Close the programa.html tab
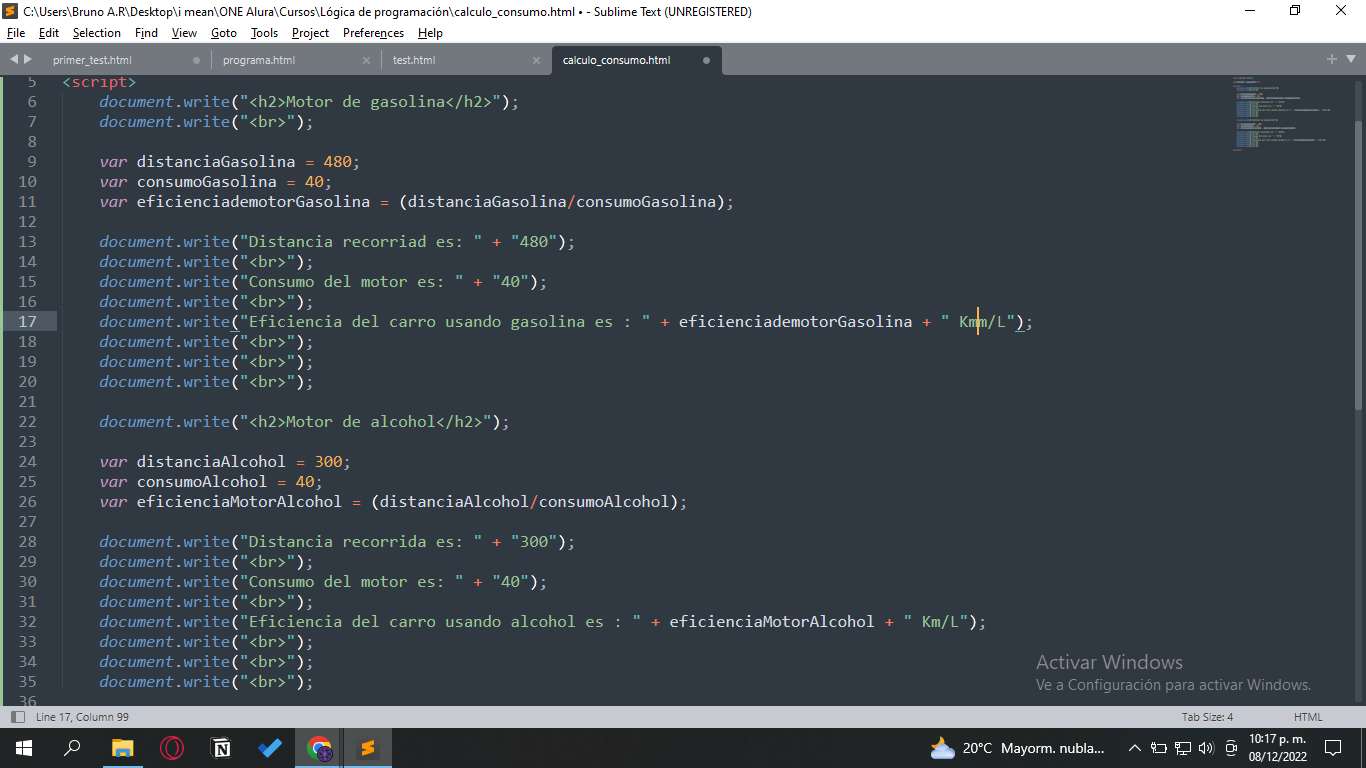The image size is (1366, 768). click(x=366, y=60)
